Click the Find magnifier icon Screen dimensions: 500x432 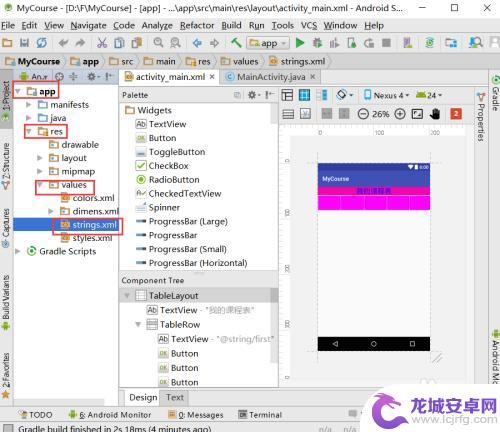point(158,42)
